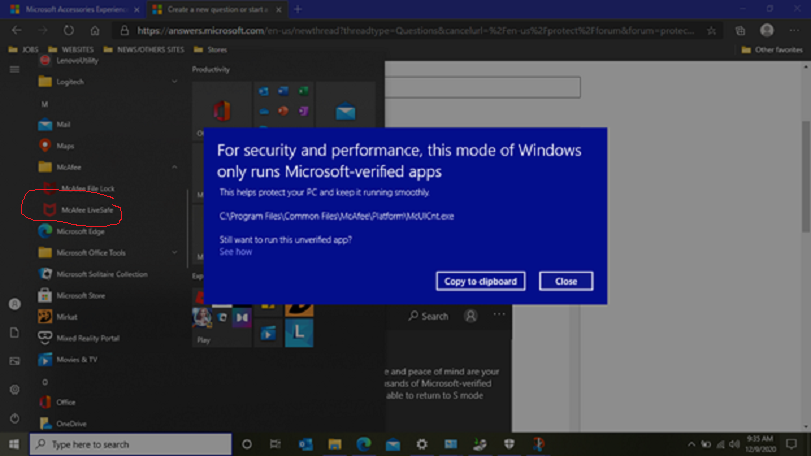Open Office app in Start list
811x456 pixels.
click(x=57, y=402)
